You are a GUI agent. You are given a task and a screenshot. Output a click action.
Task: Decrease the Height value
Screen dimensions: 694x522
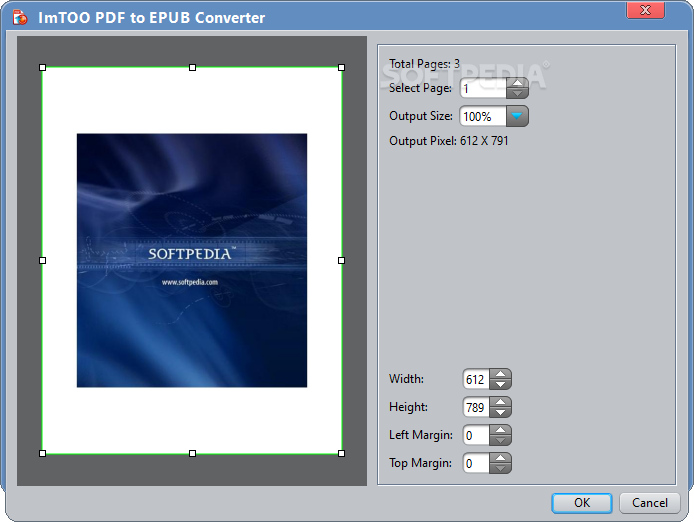pyautogui.click(x=501, y=412)
